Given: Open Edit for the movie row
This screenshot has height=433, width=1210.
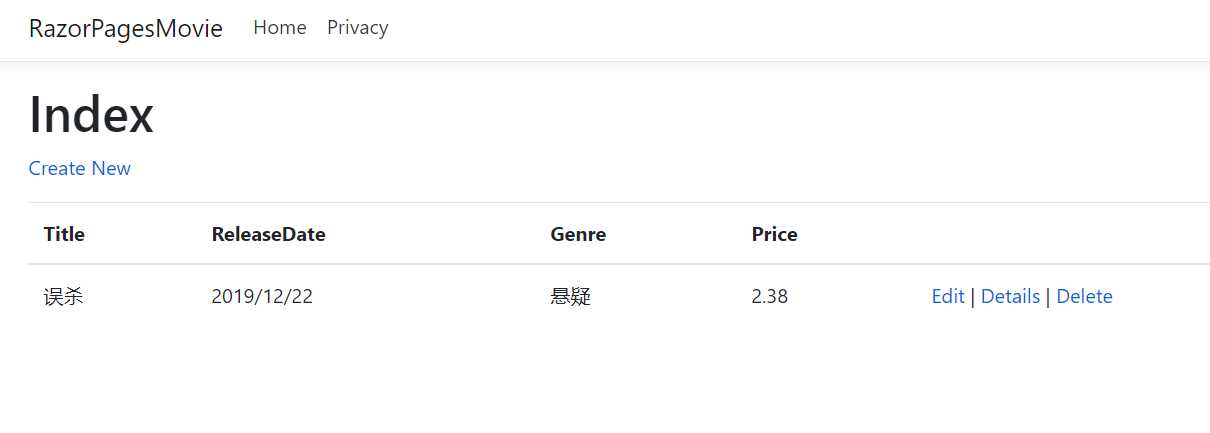Looking at the screenshot, I should pos(948,296).
